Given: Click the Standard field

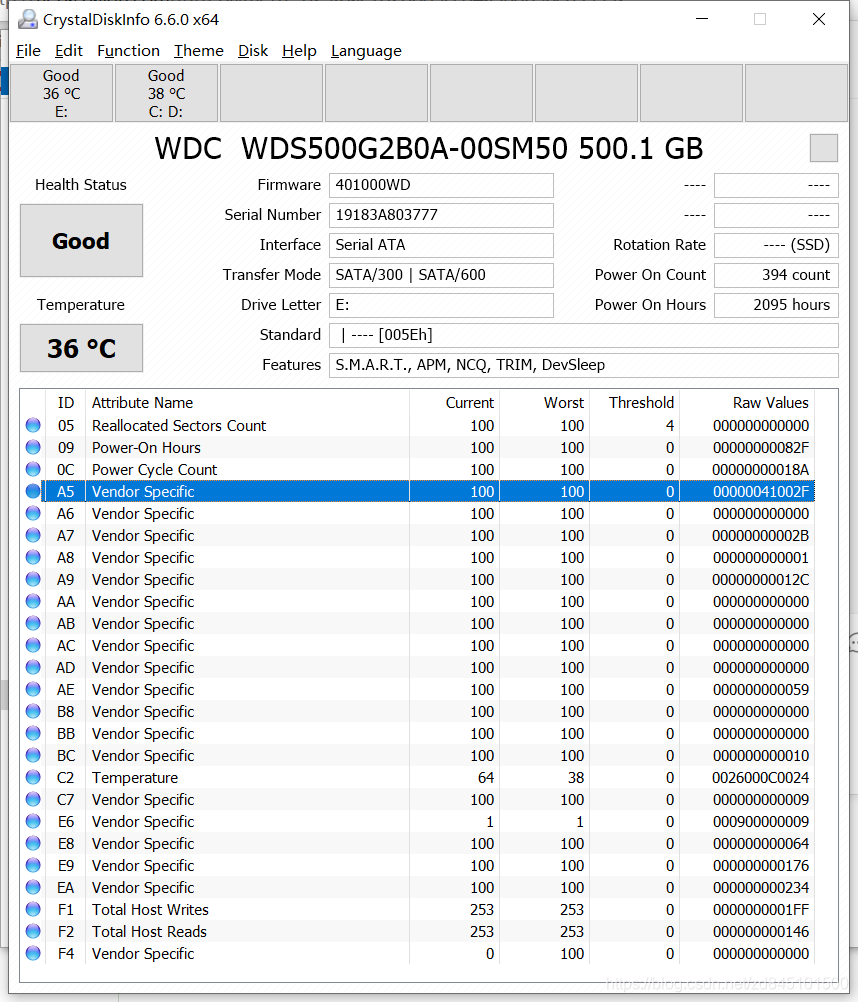Looking at the screenshot, I should [583, 335].
